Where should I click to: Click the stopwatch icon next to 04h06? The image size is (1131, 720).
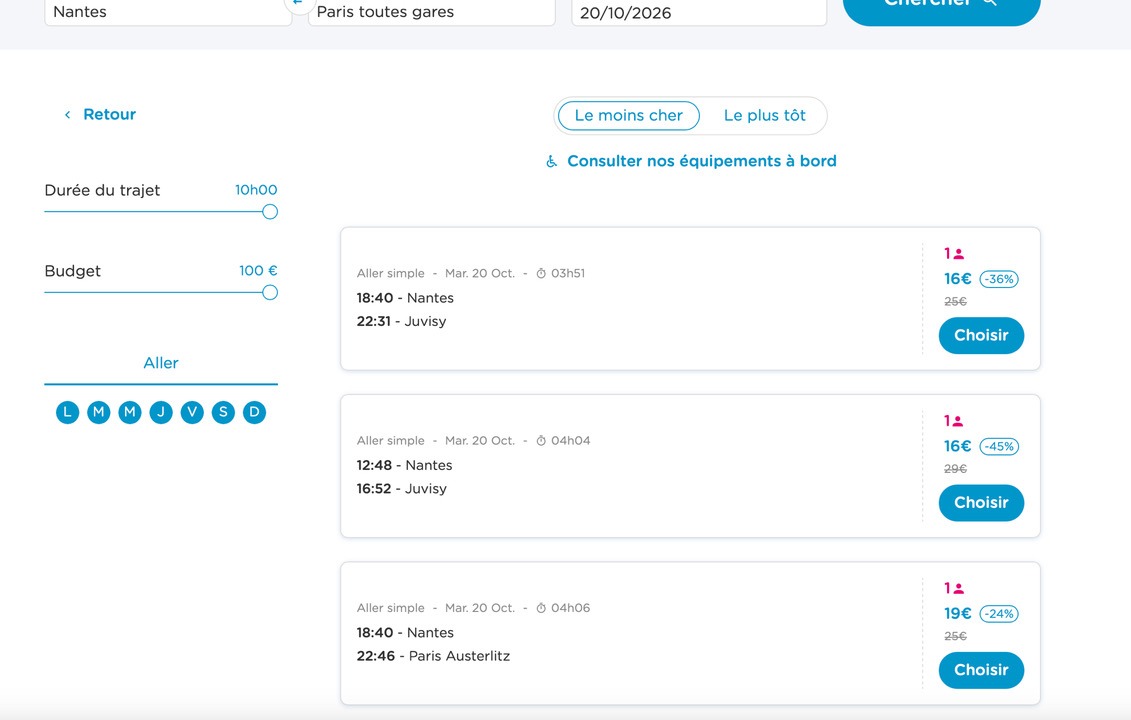[541, 608]
